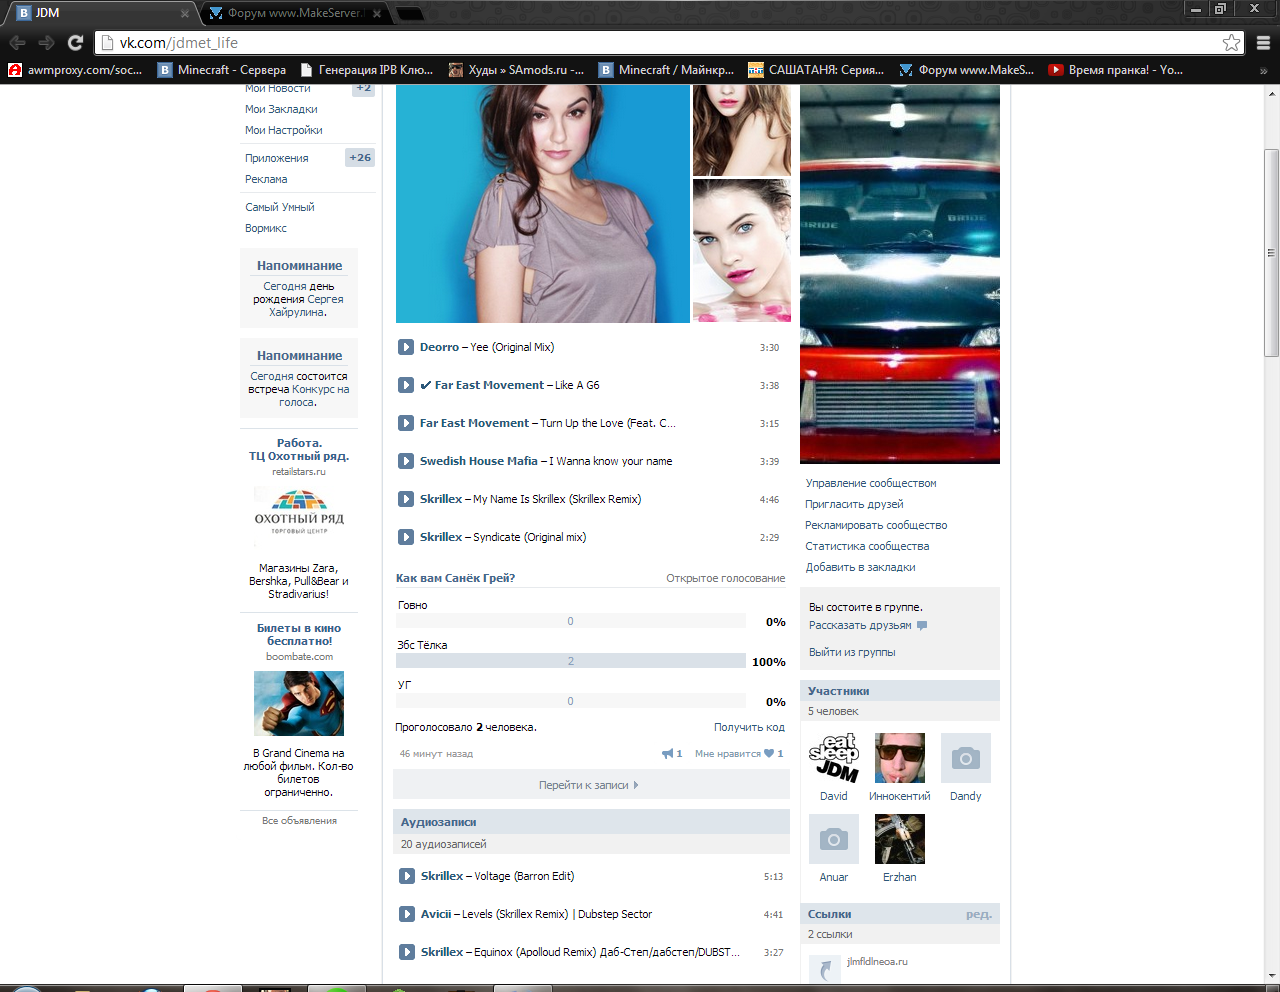Open Приложения in sidebar

pyautogui.click(x=276, y=158)
